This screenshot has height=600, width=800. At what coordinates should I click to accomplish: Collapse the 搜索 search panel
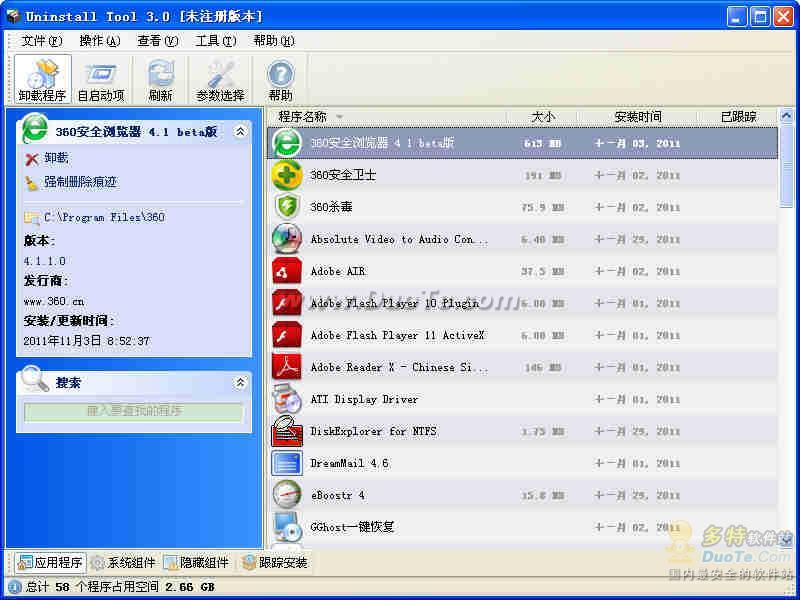pyautogui.click(x=240, y=382)
